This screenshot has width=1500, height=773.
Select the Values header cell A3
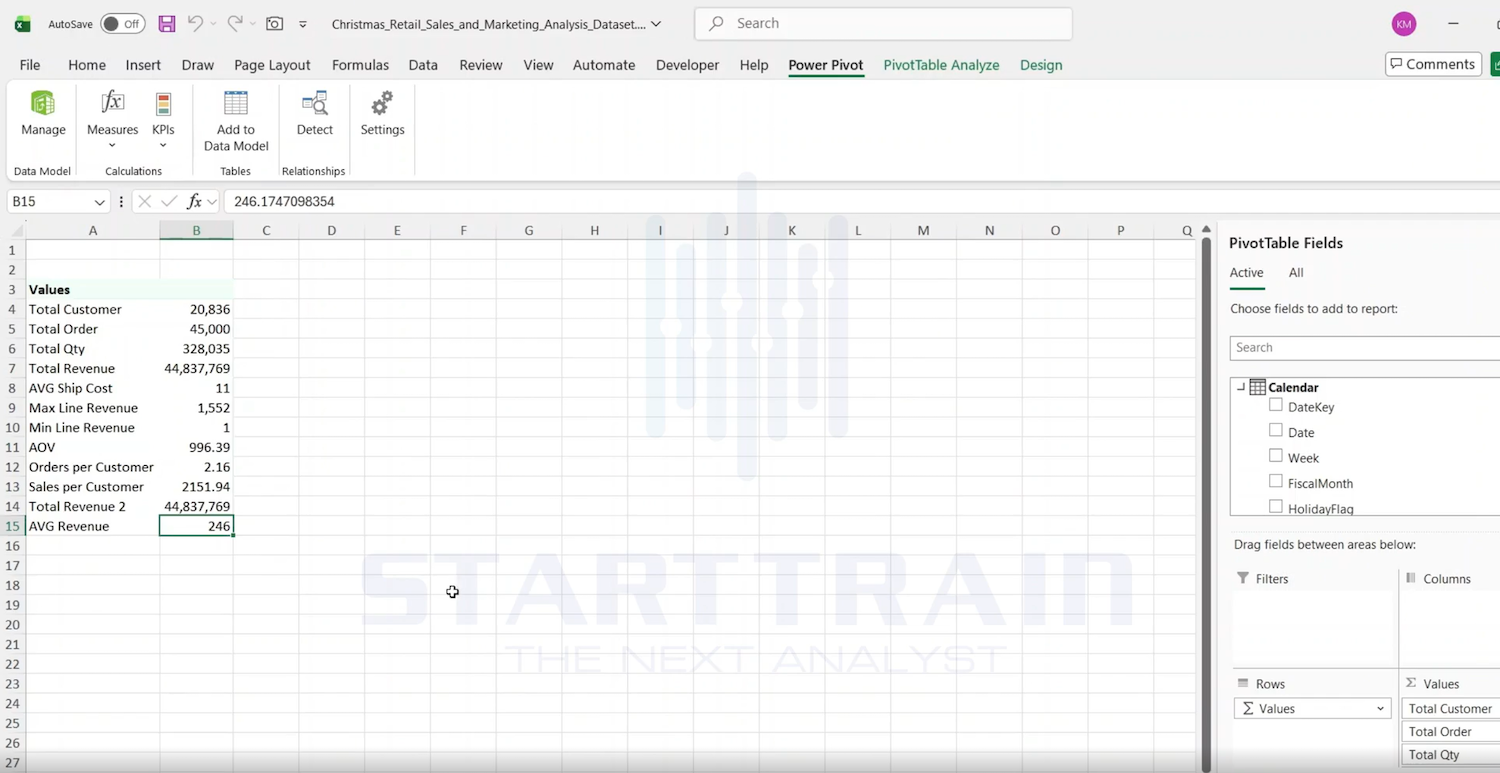coord(92,290)
